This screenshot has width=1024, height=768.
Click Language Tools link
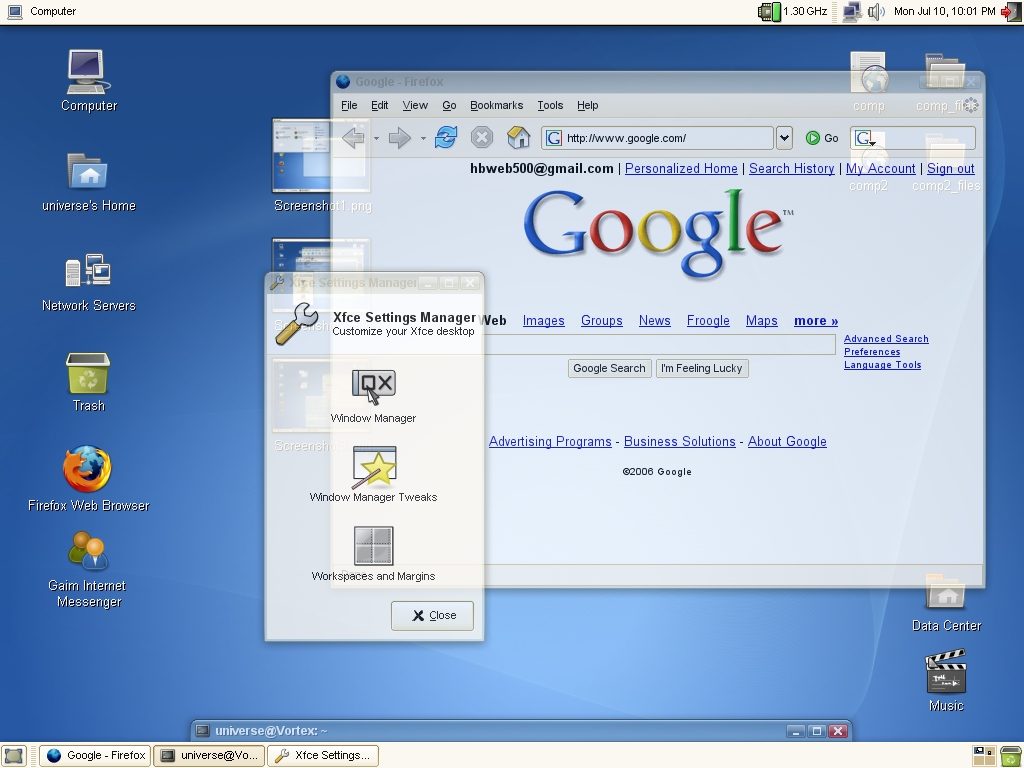coord(882,364)
